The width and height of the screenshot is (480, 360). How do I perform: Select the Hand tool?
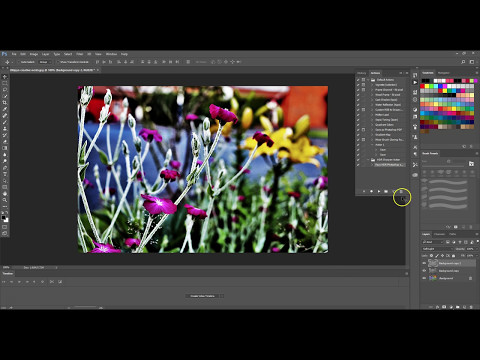click(x=5, y=194)
